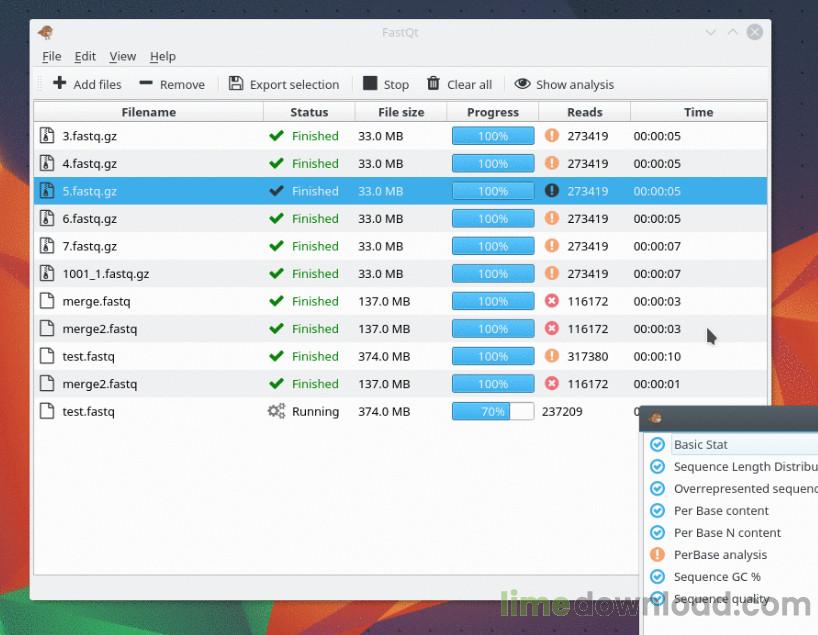Click the compressed file icon of 3.fastq.gz

click(x=47, y=136)
